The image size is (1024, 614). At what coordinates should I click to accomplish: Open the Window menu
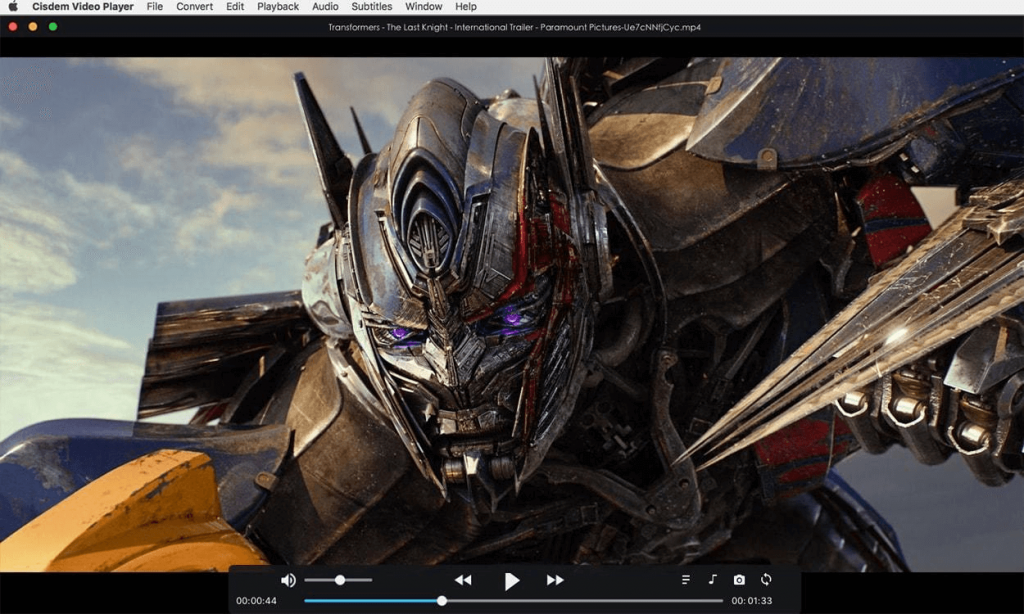coord(423,7)
